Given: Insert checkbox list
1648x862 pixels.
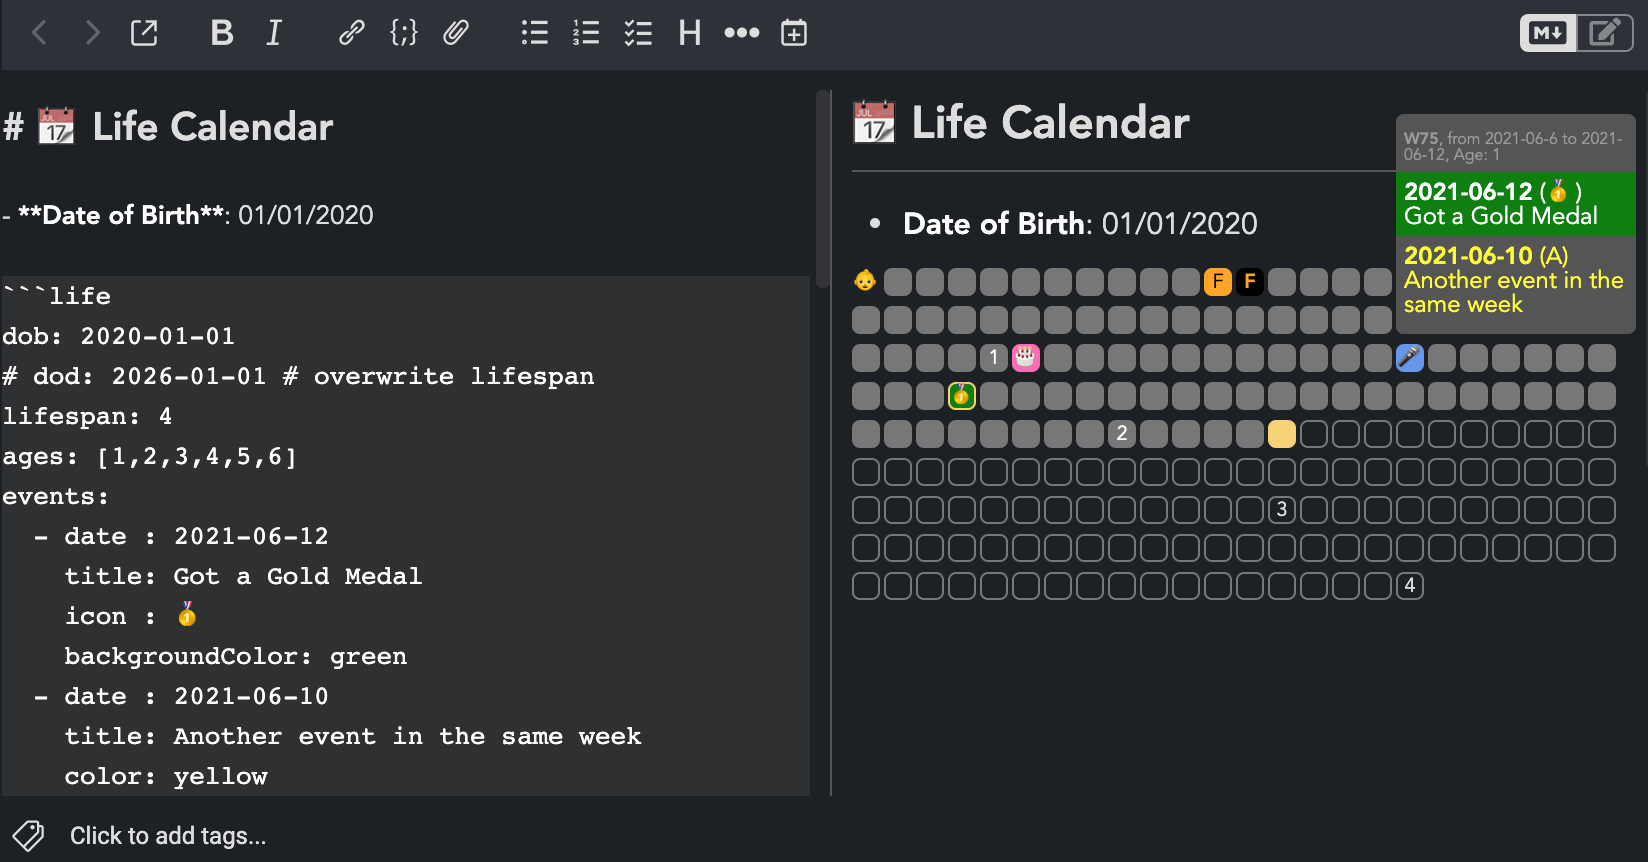Looking at the screenshot, I should pyautogui.click(x=638, y=33).
